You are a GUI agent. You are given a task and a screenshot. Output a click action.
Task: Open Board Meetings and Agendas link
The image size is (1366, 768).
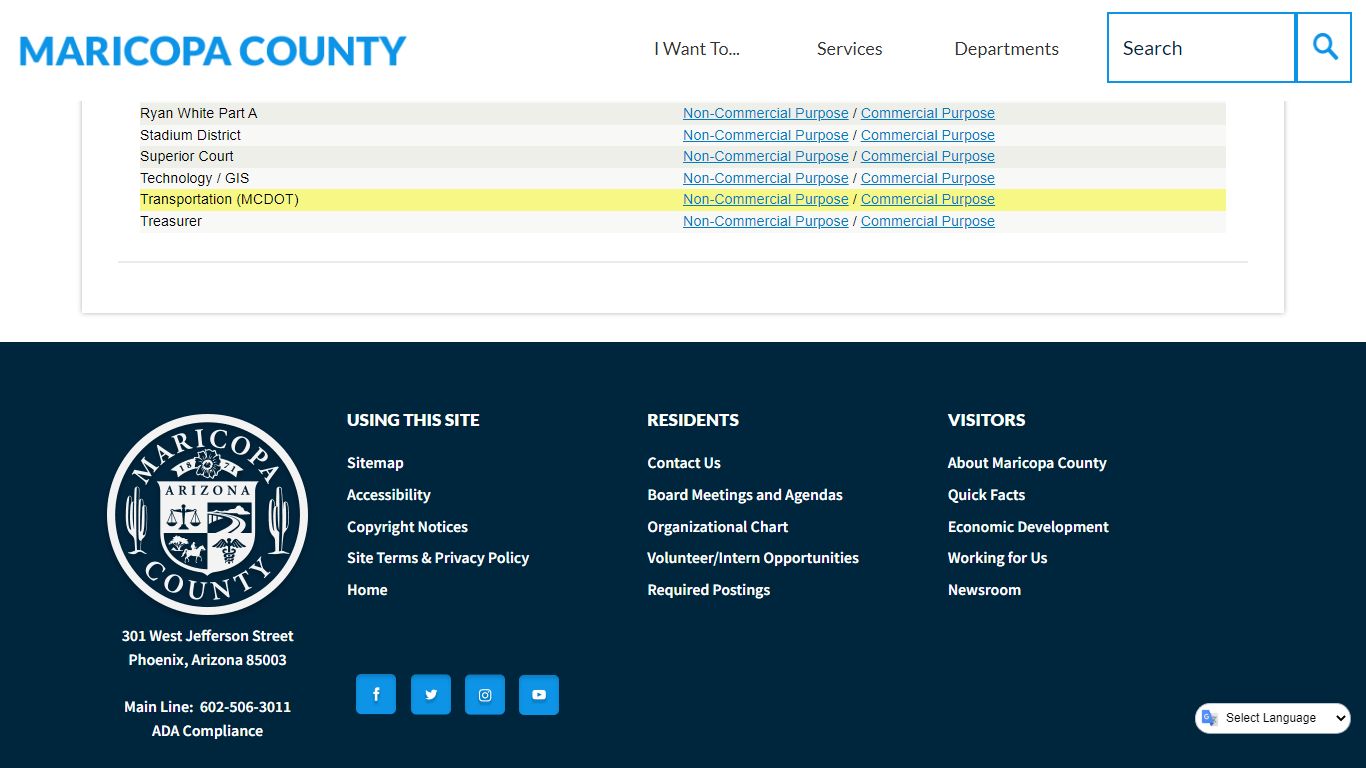(745, 495)
